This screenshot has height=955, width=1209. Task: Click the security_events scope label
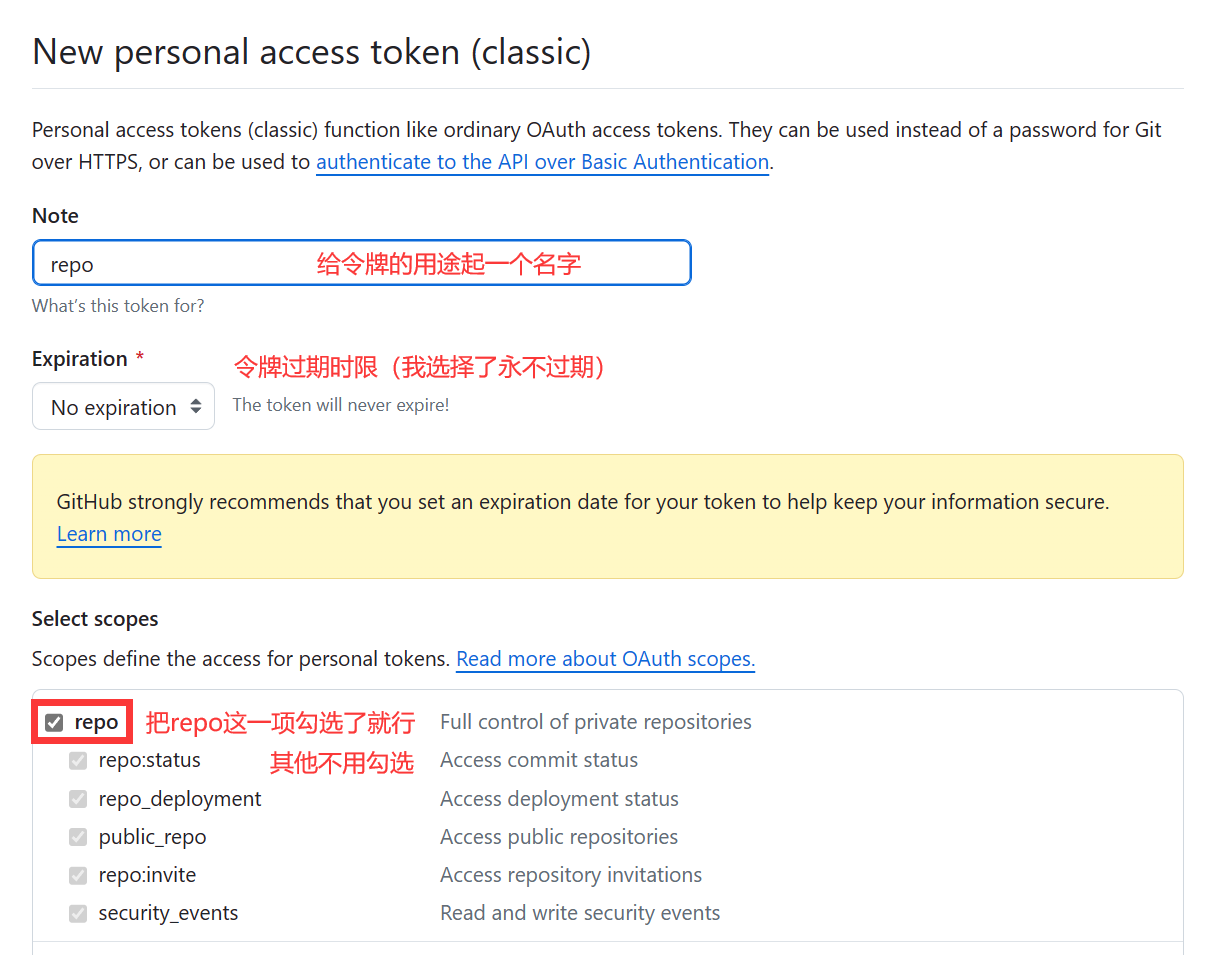(x=168, y=913)
